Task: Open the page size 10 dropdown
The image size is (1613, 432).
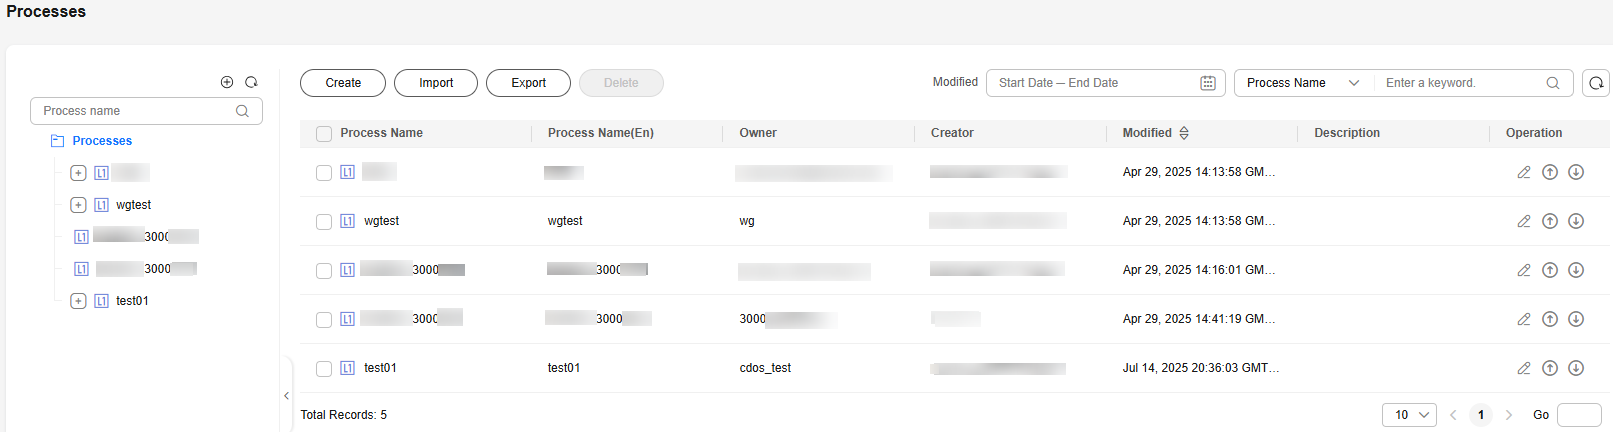Action: 1409,415
